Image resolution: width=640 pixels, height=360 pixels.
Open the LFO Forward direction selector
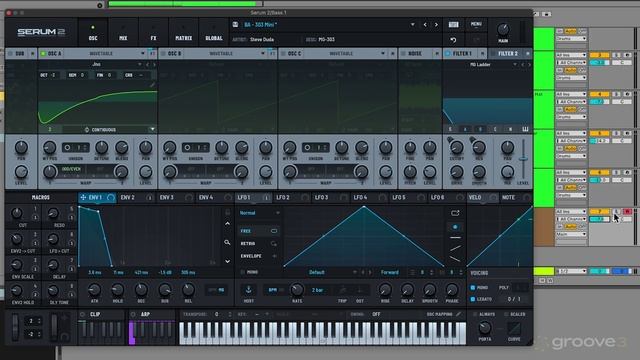pos(389,272)
